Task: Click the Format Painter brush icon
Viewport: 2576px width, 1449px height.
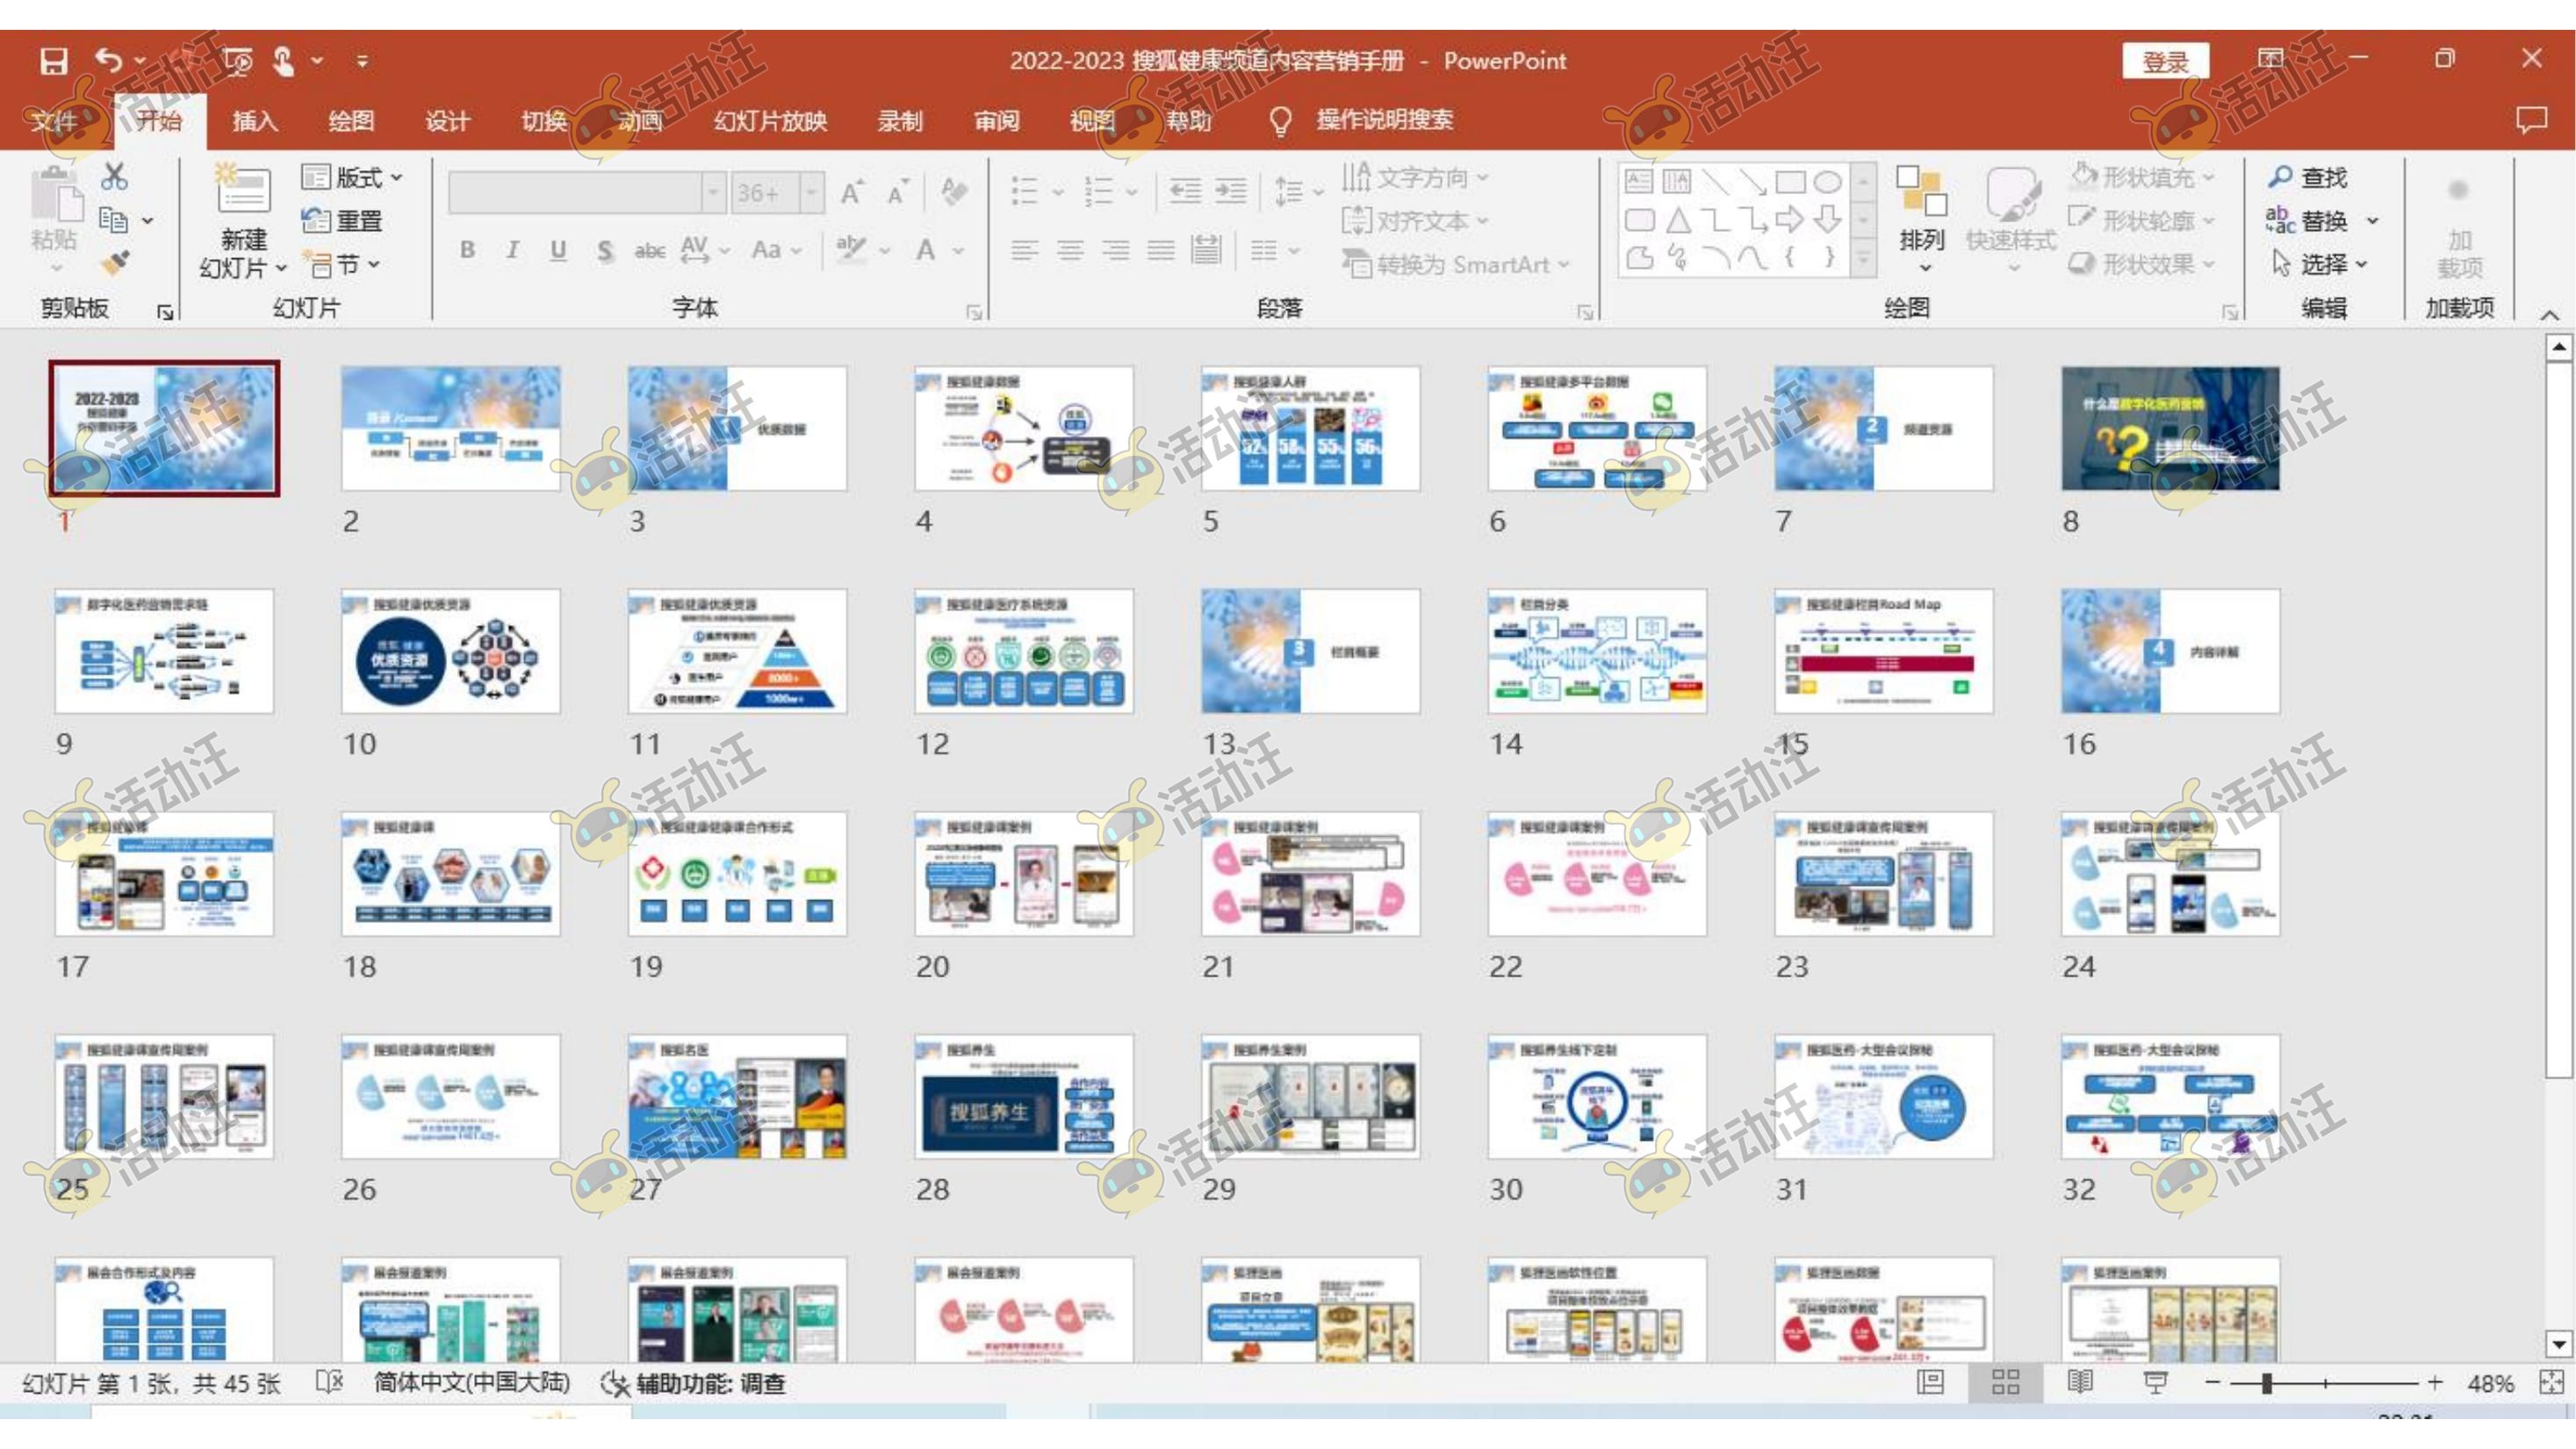Action: click(x=115, y=262)
